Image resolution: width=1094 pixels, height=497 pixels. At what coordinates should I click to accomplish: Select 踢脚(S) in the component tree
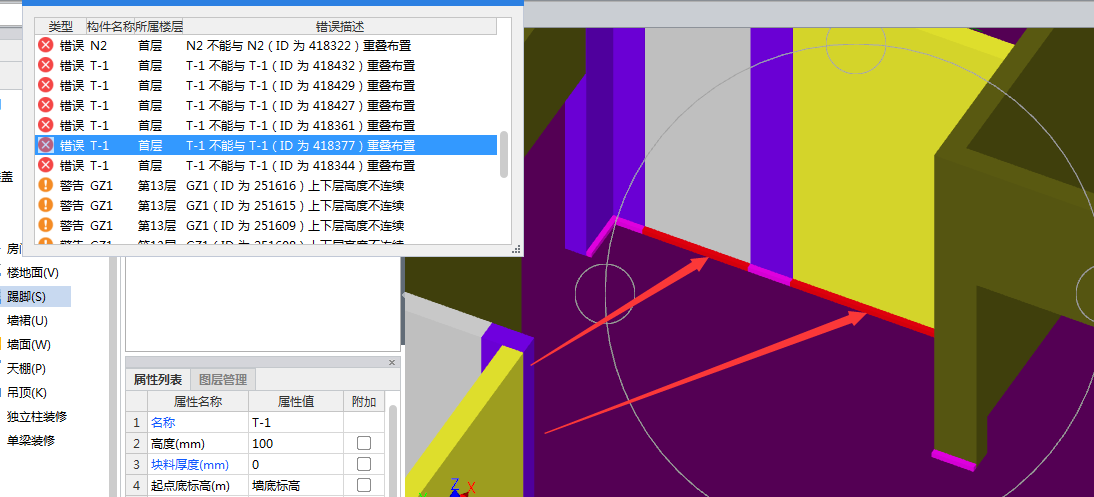point(27,297)
